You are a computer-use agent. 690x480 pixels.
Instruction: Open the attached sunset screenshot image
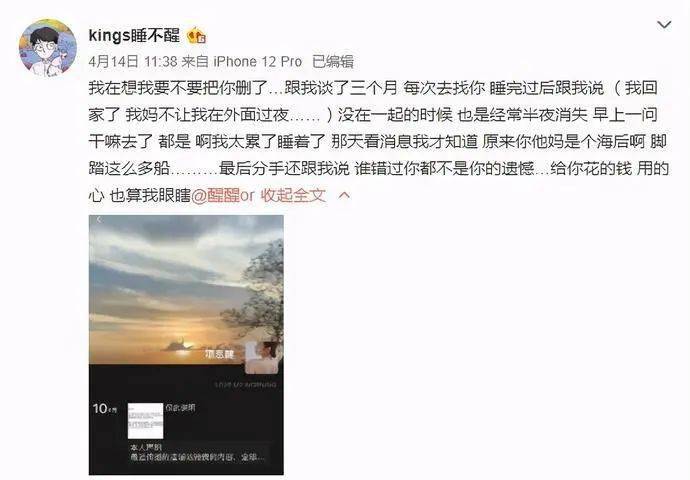coord(186,345)
